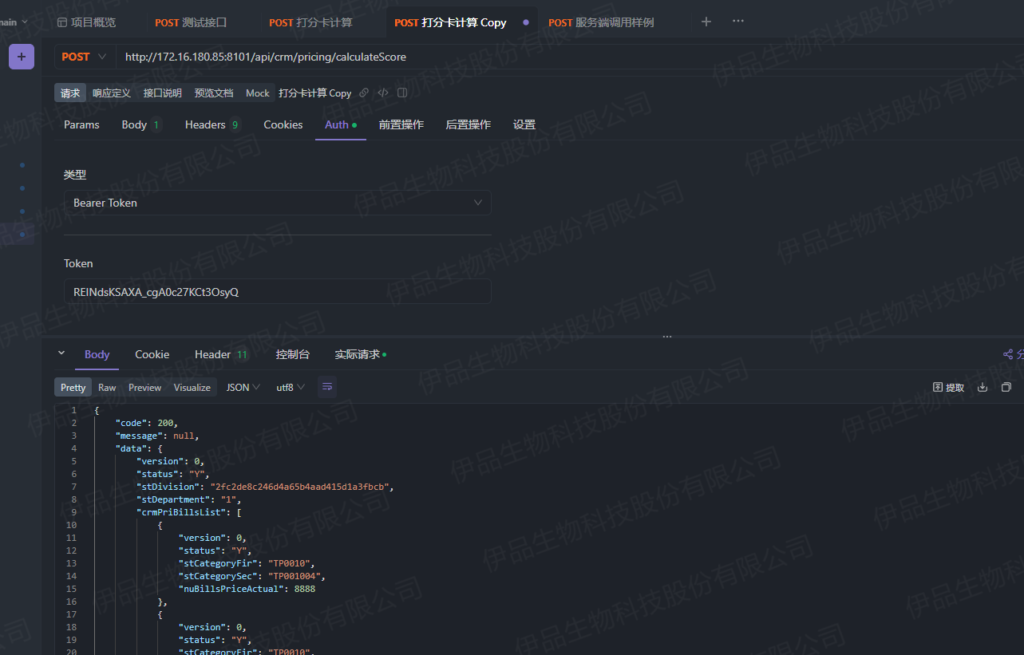Open the 后置操作 tab
The width and height of the screenshot is (1024, 655).
click(x=468, y=125)
